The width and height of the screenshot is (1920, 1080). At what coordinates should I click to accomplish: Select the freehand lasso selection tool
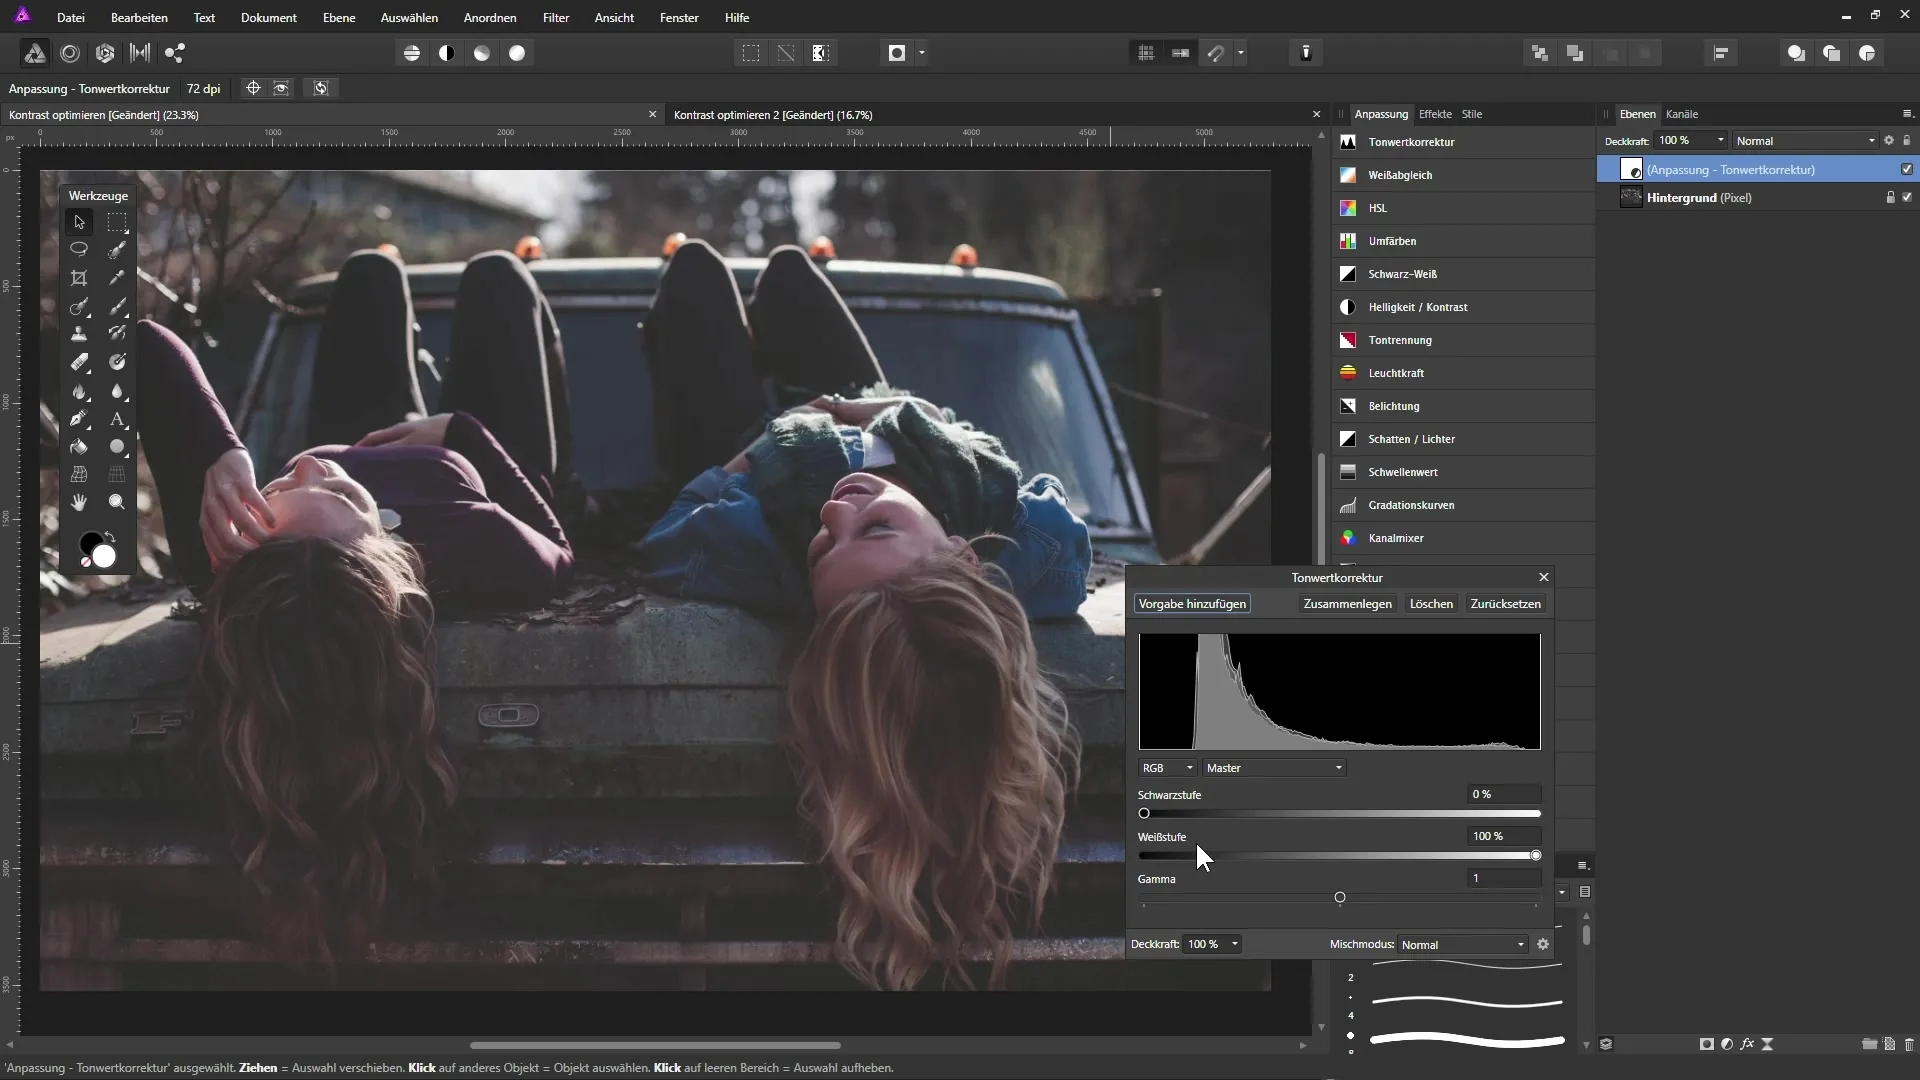[79, 250]
